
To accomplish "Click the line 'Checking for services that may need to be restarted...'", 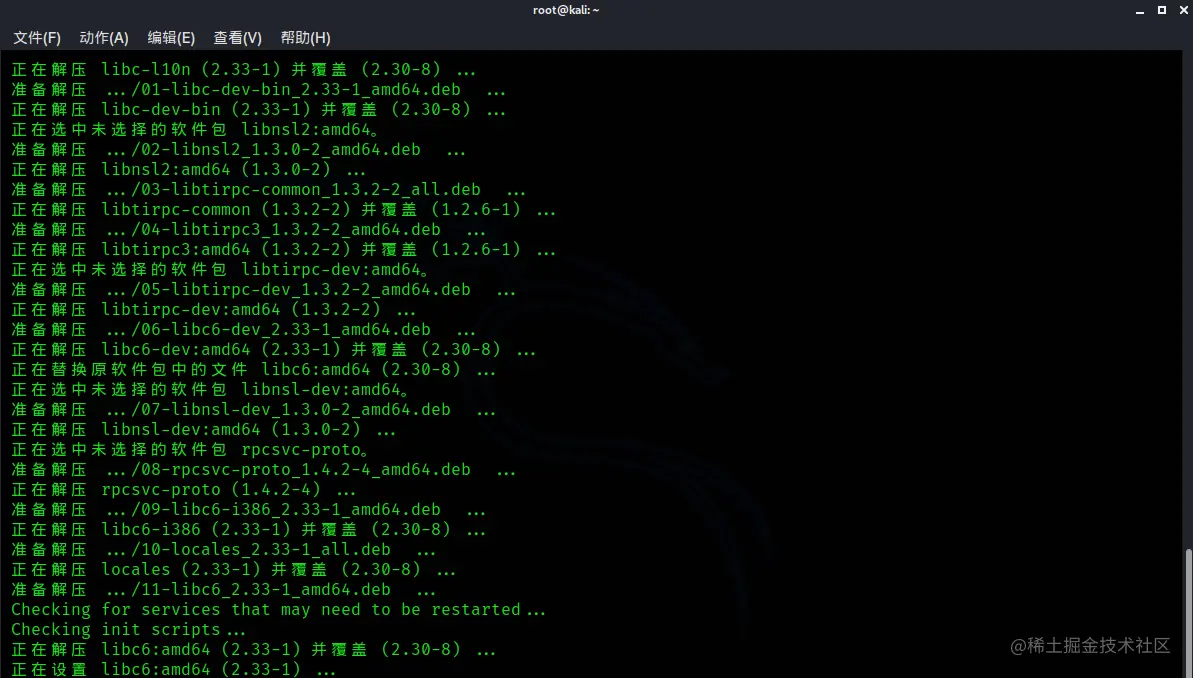I will [x=278, y=610].
